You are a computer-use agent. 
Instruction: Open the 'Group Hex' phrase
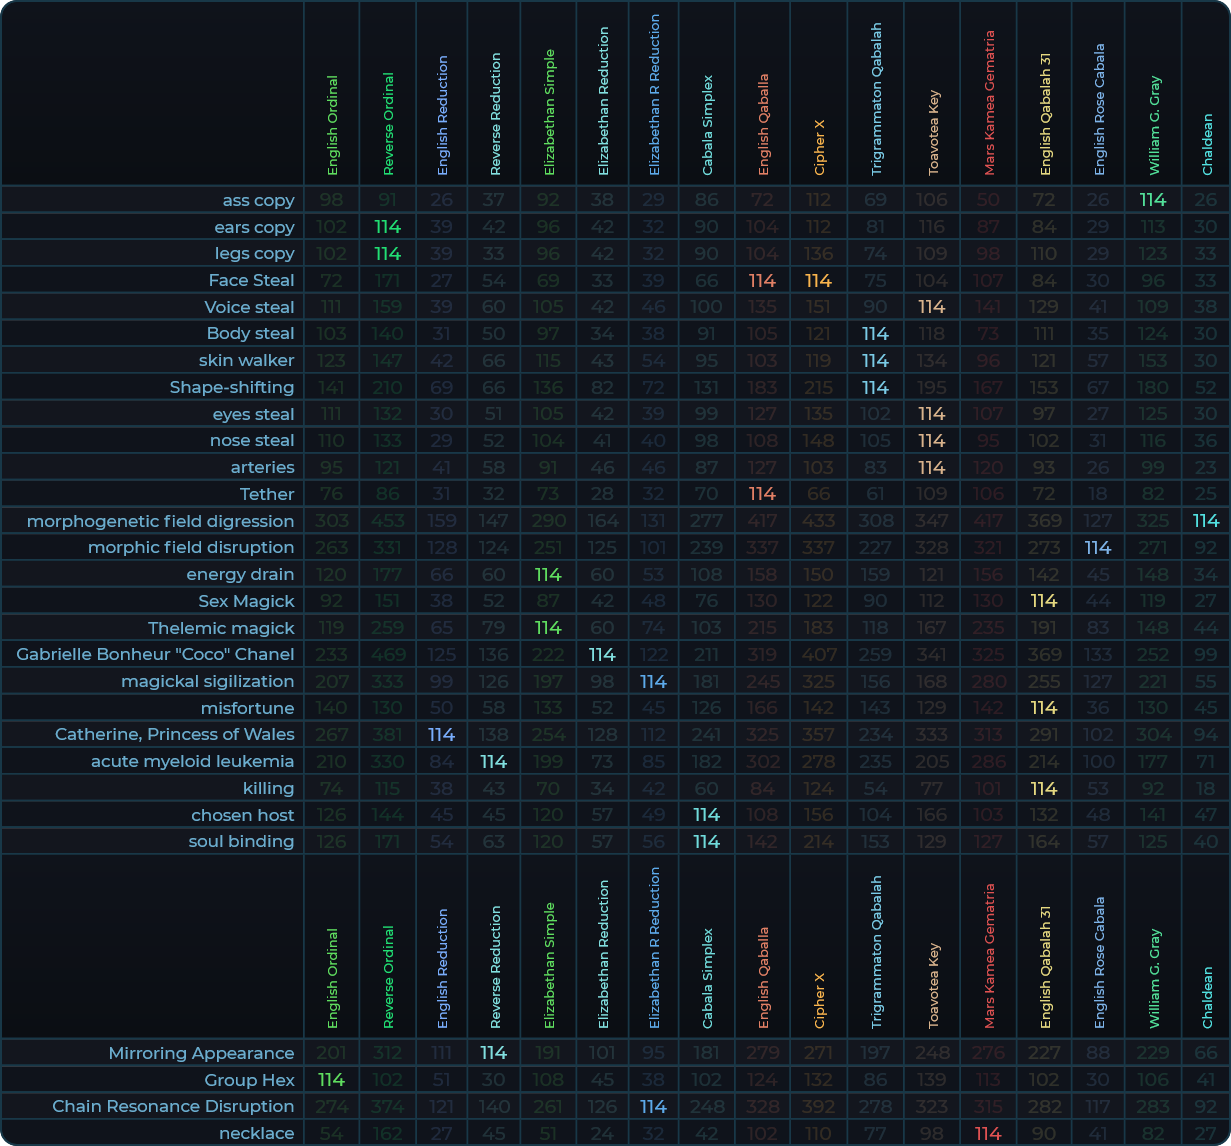[x=249, y=1080]
